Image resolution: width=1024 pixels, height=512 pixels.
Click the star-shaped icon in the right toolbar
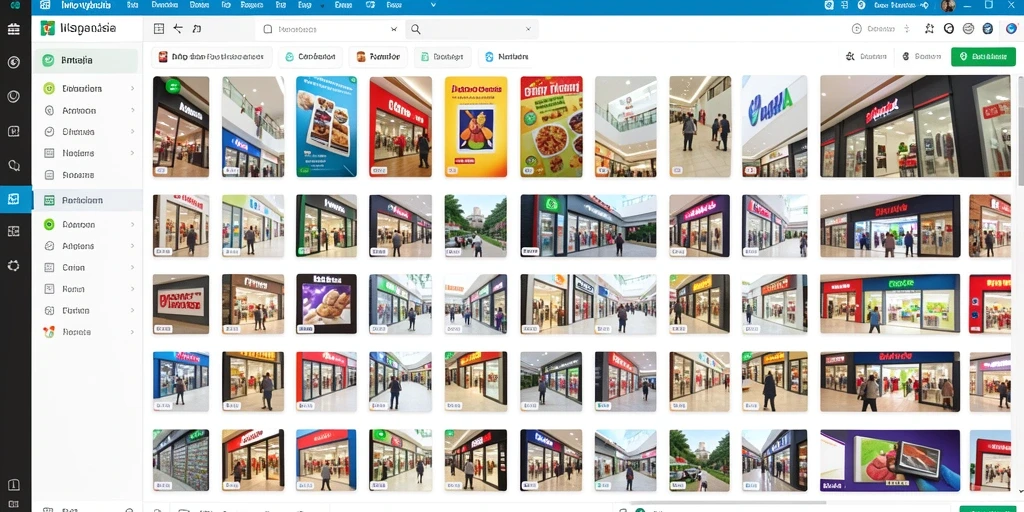[x=929, y=29]
